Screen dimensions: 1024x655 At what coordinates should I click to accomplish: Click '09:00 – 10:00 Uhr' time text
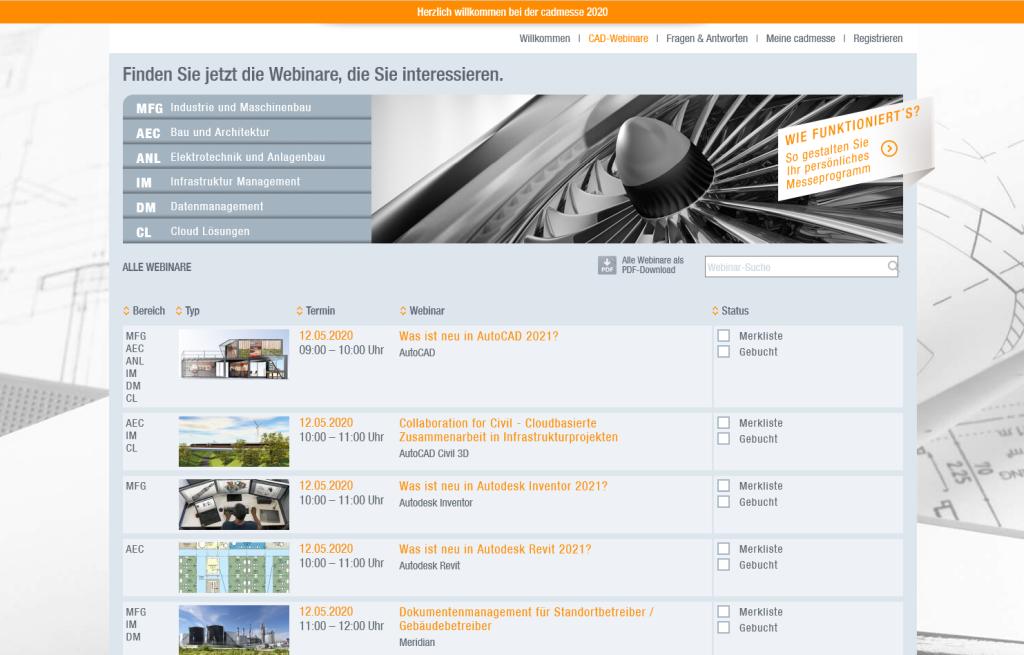coord(342,350)
